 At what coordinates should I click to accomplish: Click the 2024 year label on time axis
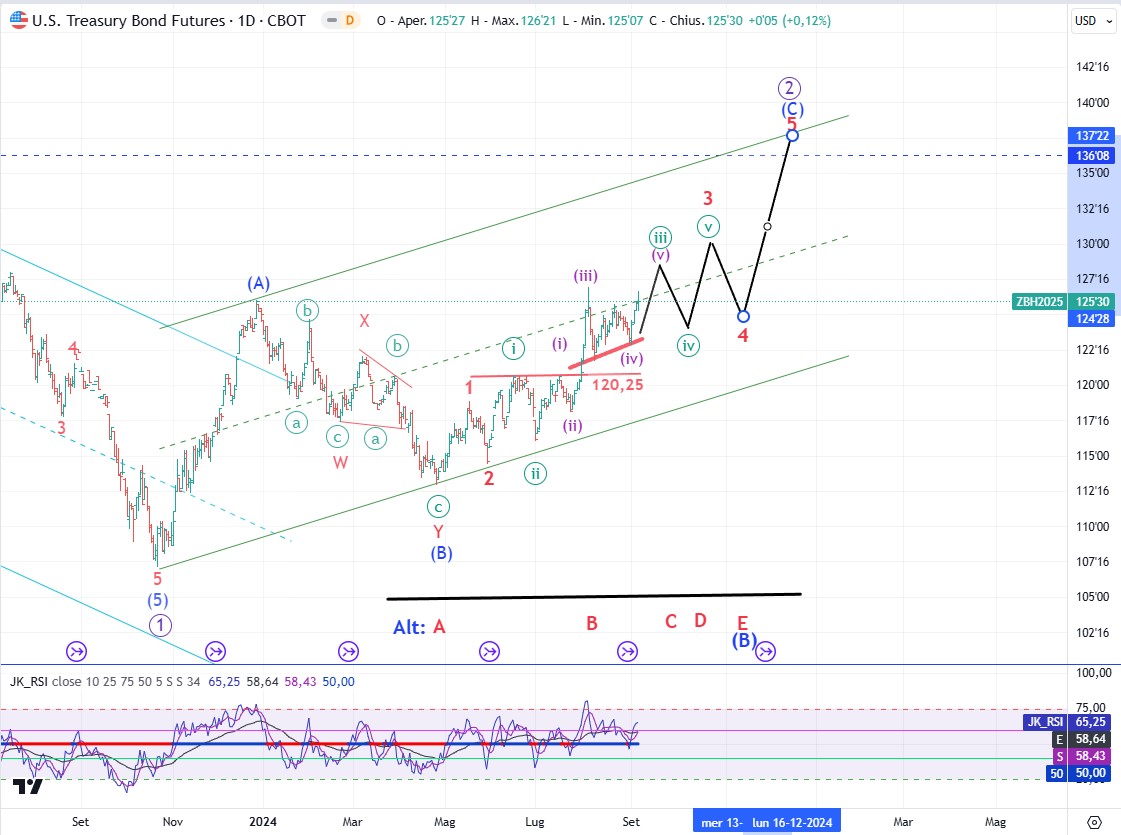(x=263, y=821)
